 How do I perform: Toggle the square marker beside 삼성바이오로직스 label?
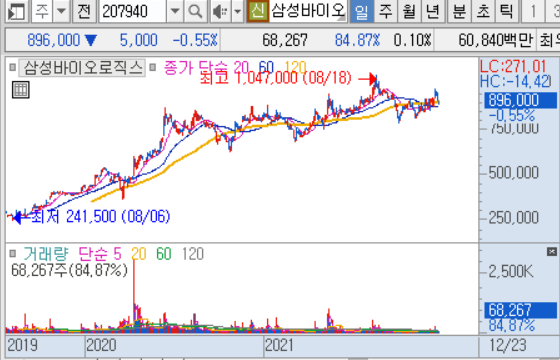pyautogui.click(x=12, y=67)
